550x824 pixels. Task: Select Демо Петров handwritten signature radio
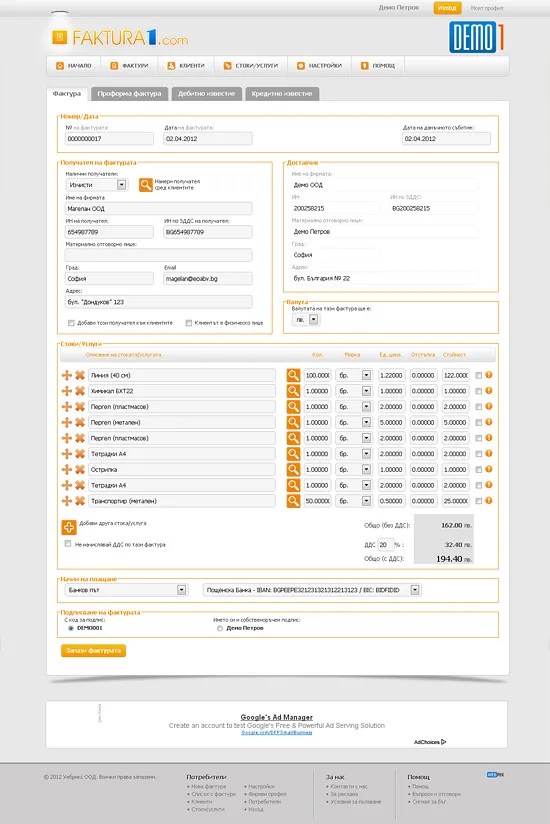220,629
